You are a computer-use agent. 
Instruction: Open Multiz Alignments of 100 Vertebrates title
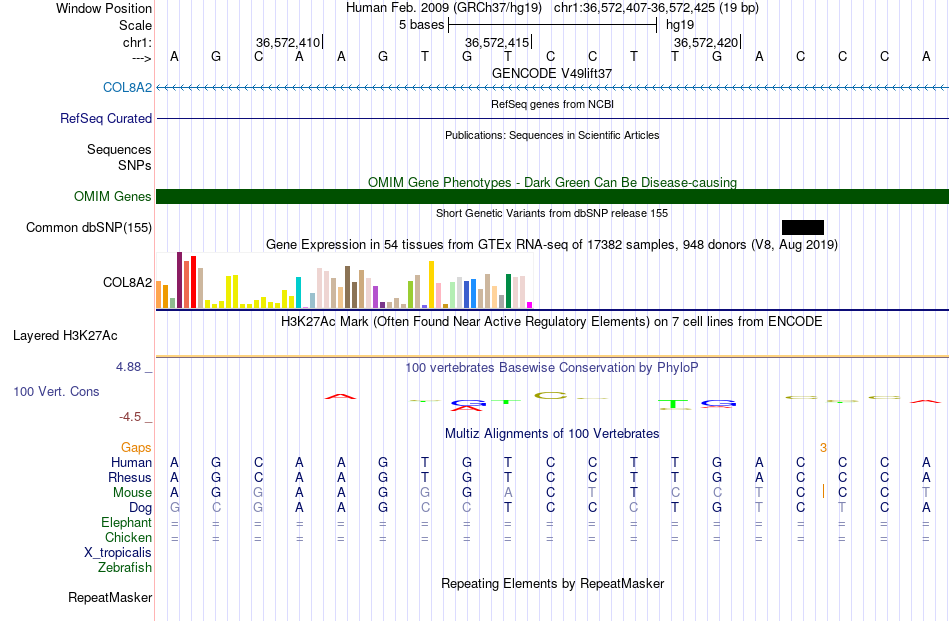[552, 433]
